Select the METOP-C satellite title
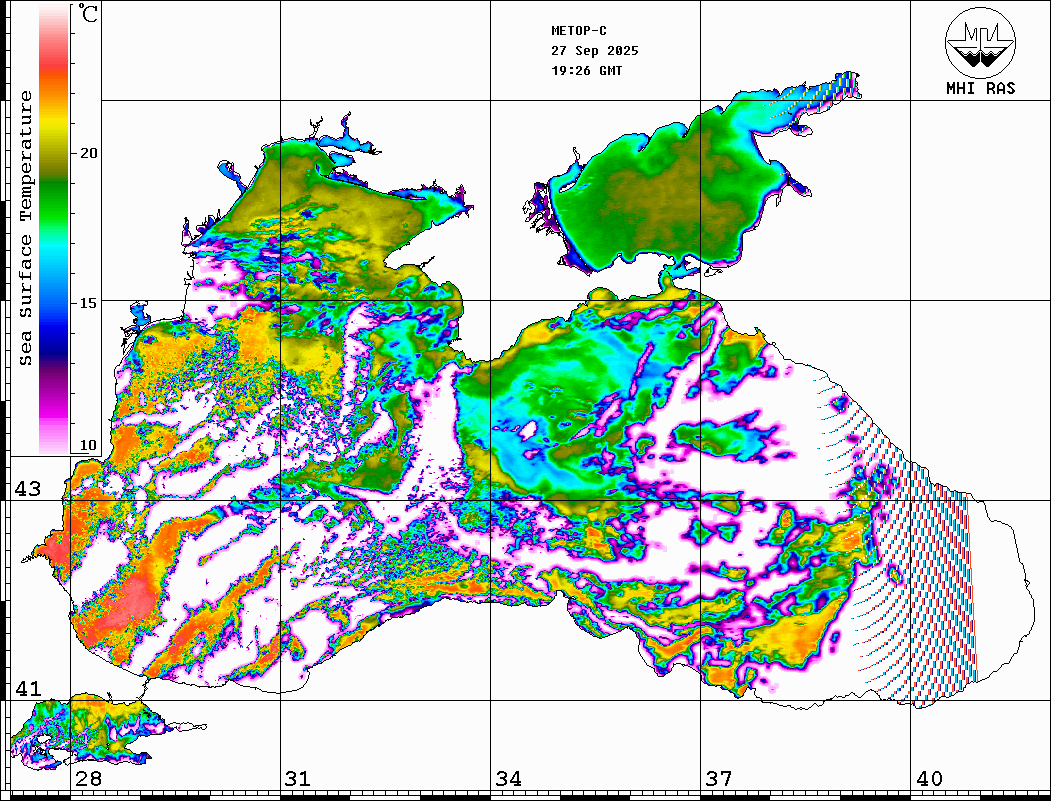The height and width of the screenshot is (801, 1051). [579, 31]
